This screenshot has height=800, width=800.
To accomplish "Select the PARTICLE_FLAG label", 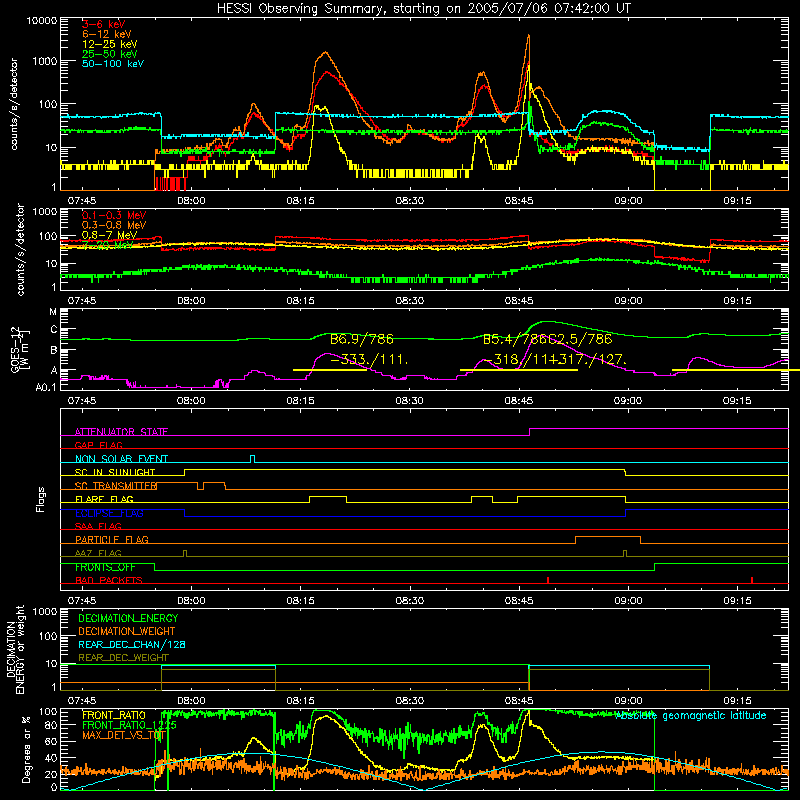I will tap(112, 539).
